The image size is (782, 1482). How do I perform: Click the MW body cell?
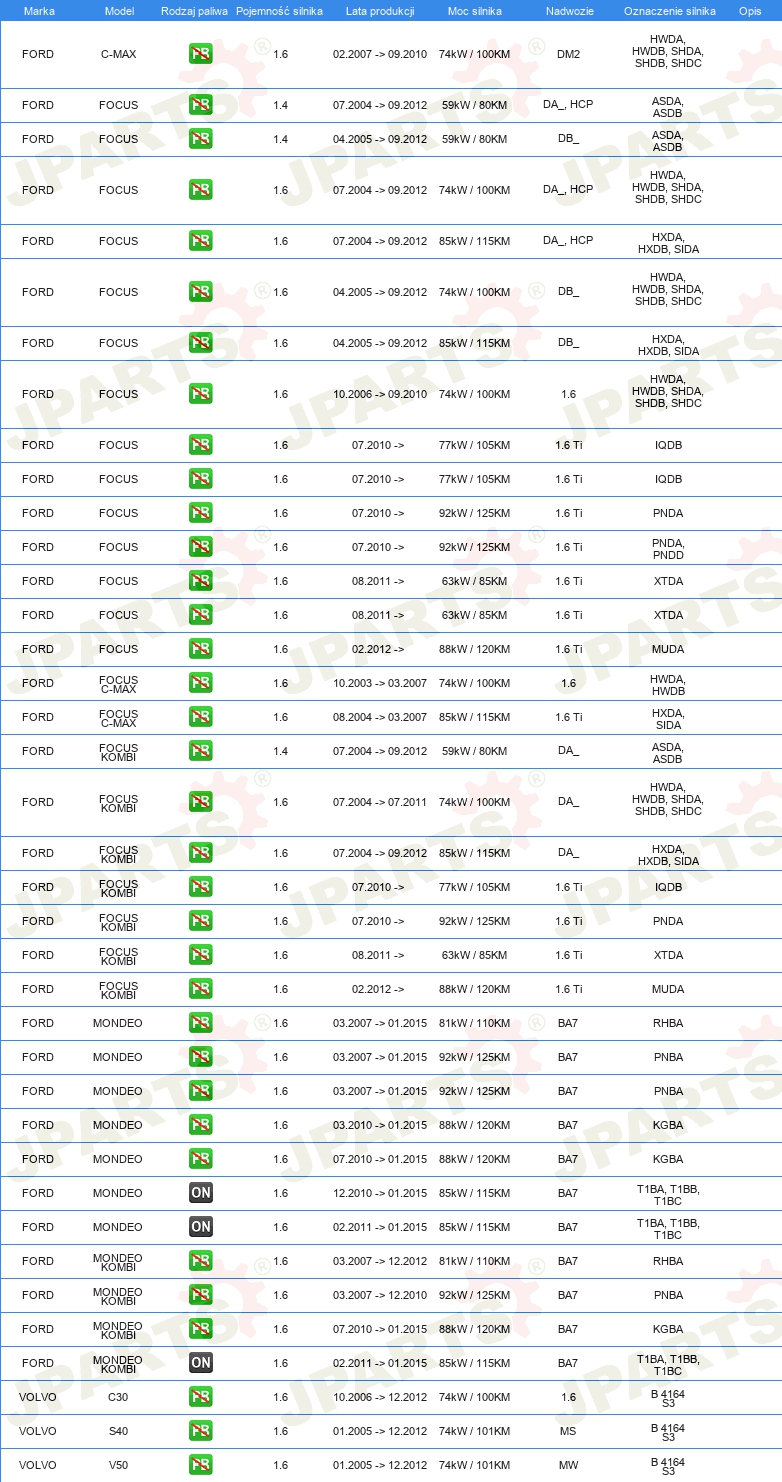[x=568, y=1465]
